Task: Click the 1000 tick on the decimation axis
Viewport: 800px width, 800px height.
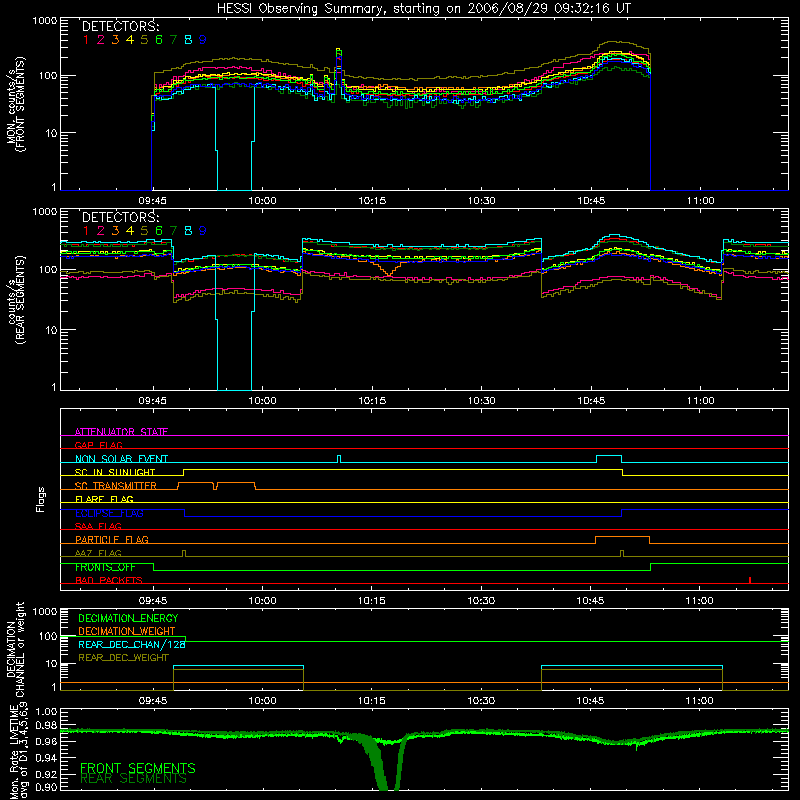Action: pyautogui.click(x=44, y=611)
